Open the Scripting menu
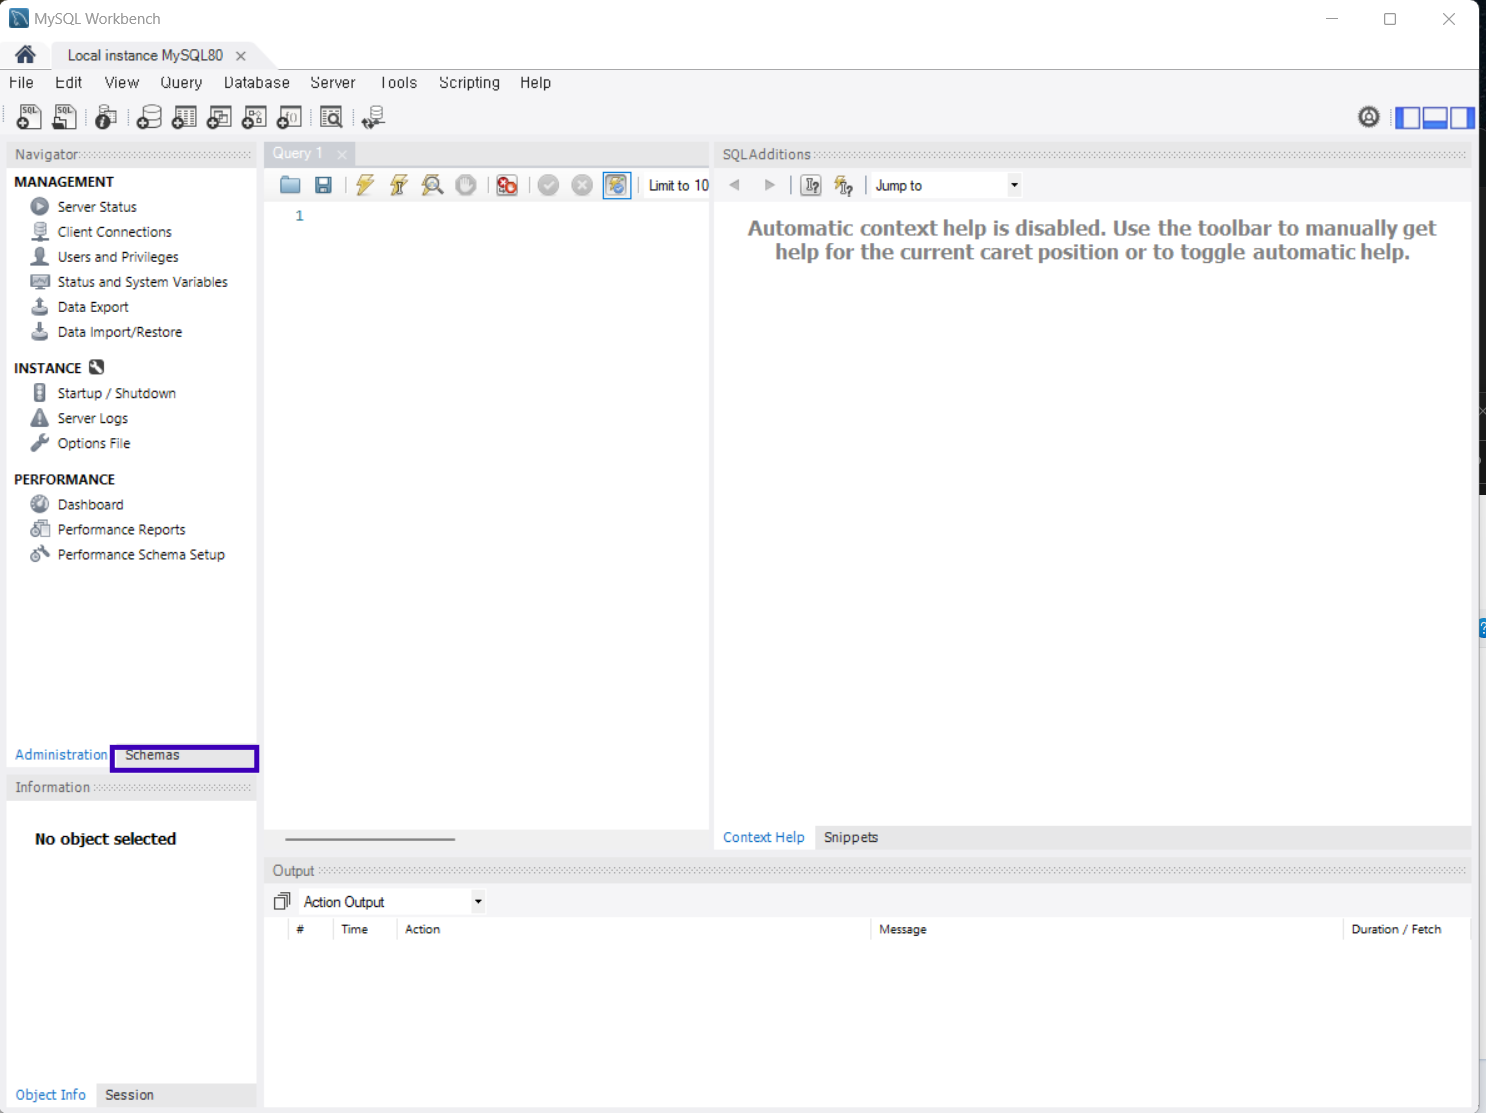 pos(469,83)
